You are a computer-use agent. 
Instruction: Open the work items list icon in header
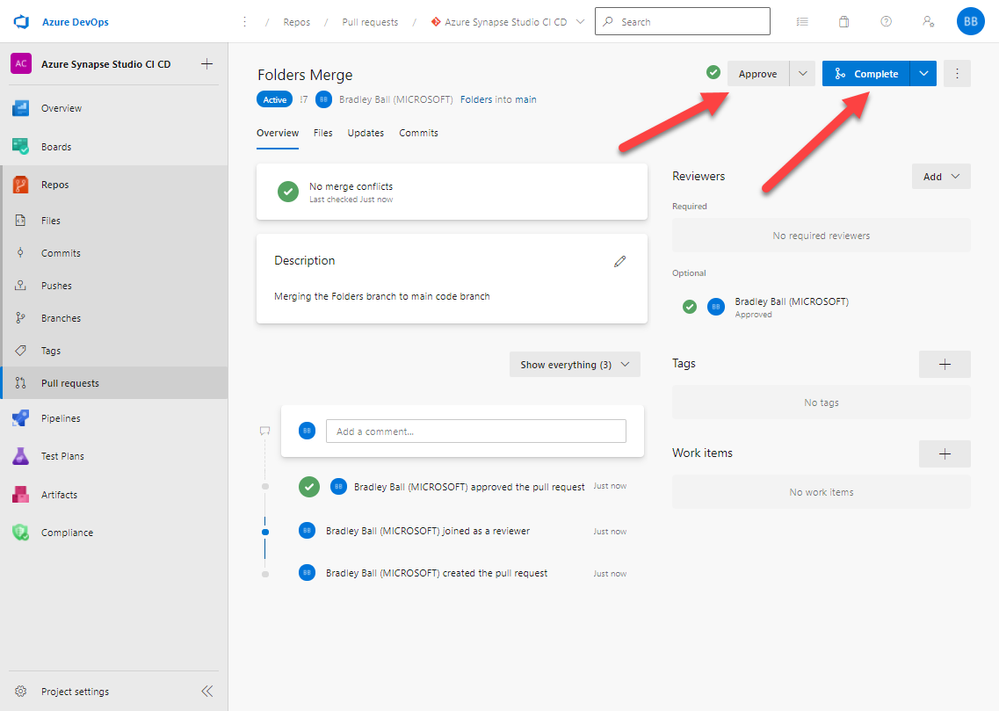point(802,22)
